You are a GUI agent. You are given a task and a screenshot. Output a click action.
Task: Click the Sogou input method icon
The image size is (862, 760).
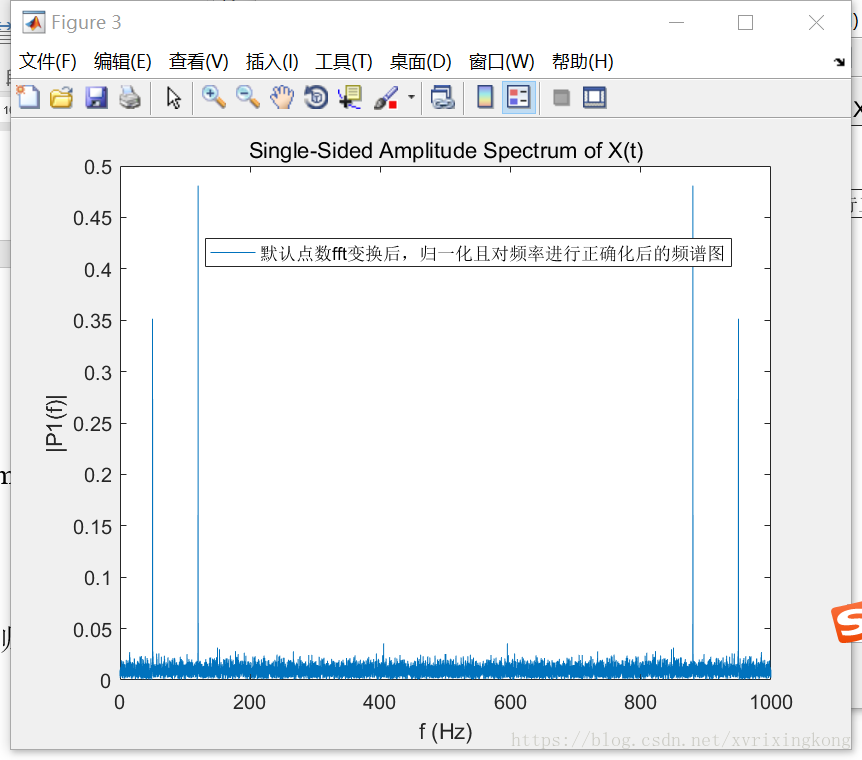[847, 622]
